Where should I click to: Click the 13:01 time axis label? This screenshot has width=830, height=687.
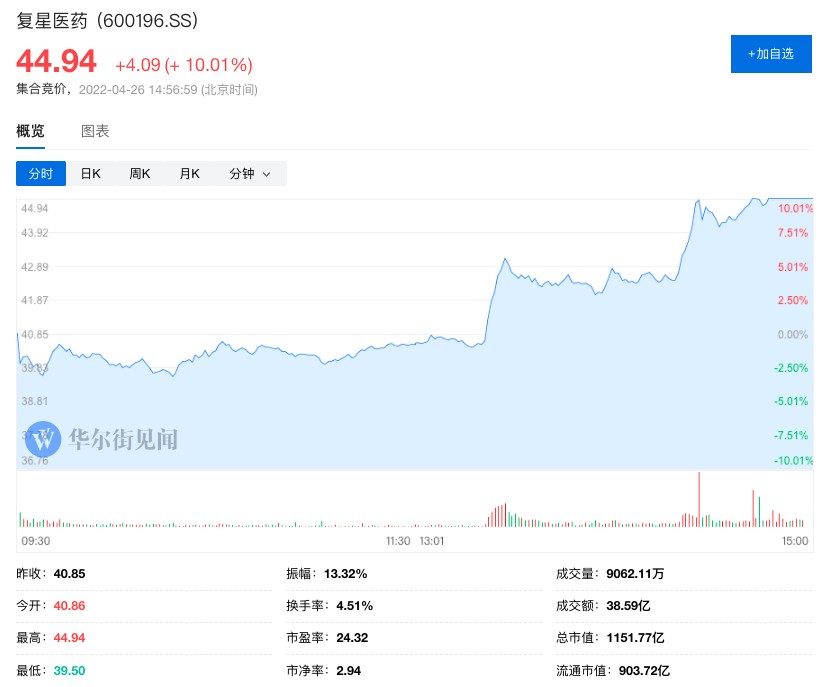432,541
